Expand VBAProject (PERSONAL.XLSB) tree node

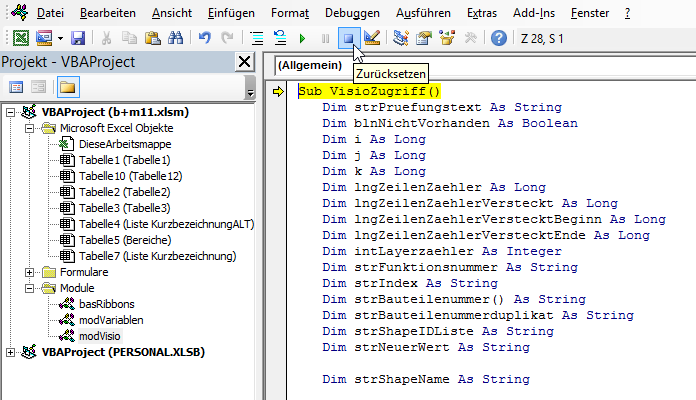coord(11,351)
